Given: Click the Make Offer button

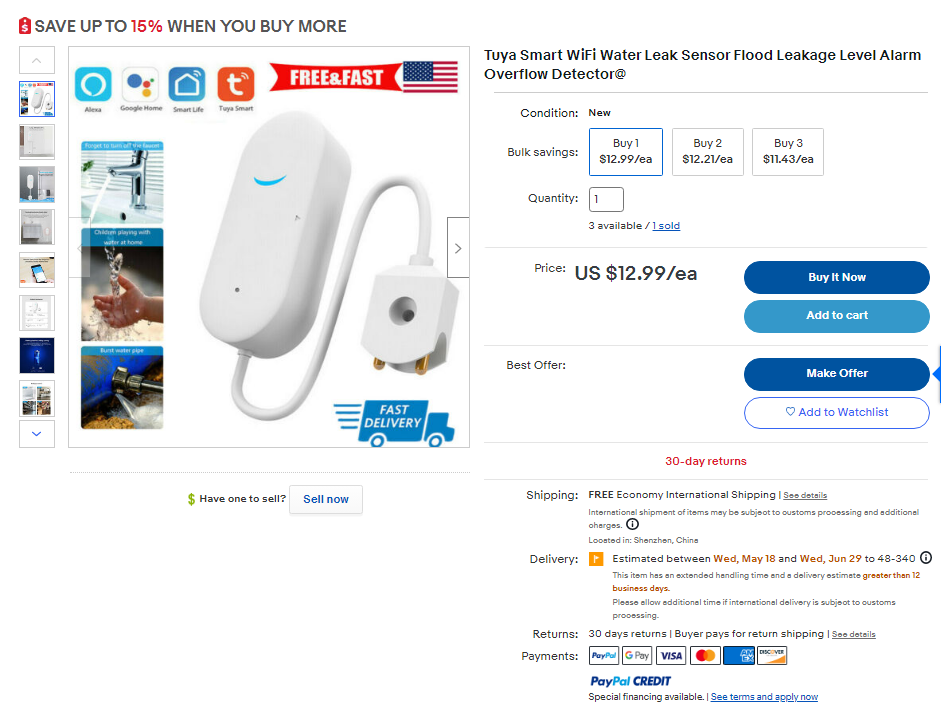Looking at the screenshot, I should point(836,374).
